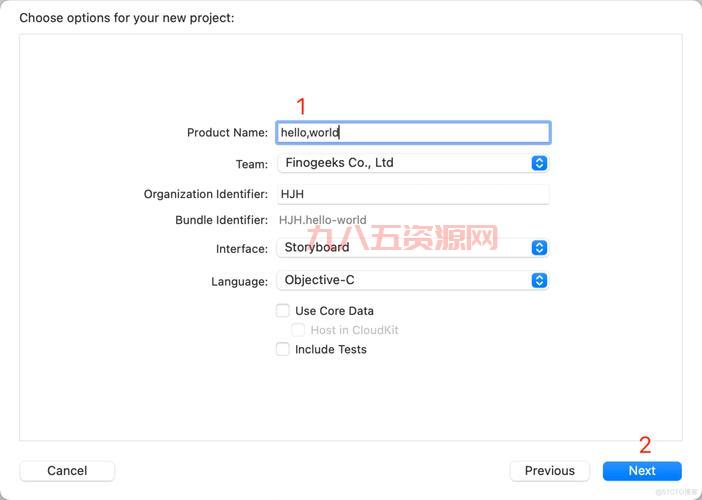Open the Finogeeks Co., Ltd team dropdown
Image resolution: width=702 pixels, height=500 pixels.
(412, 163)
